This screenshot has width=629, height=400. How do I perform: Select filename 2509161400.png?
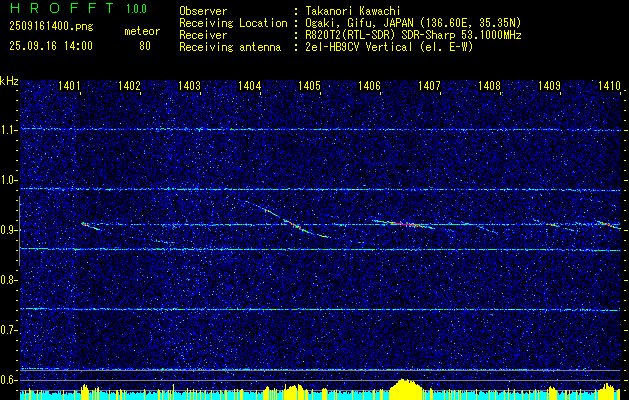[51, 27]
